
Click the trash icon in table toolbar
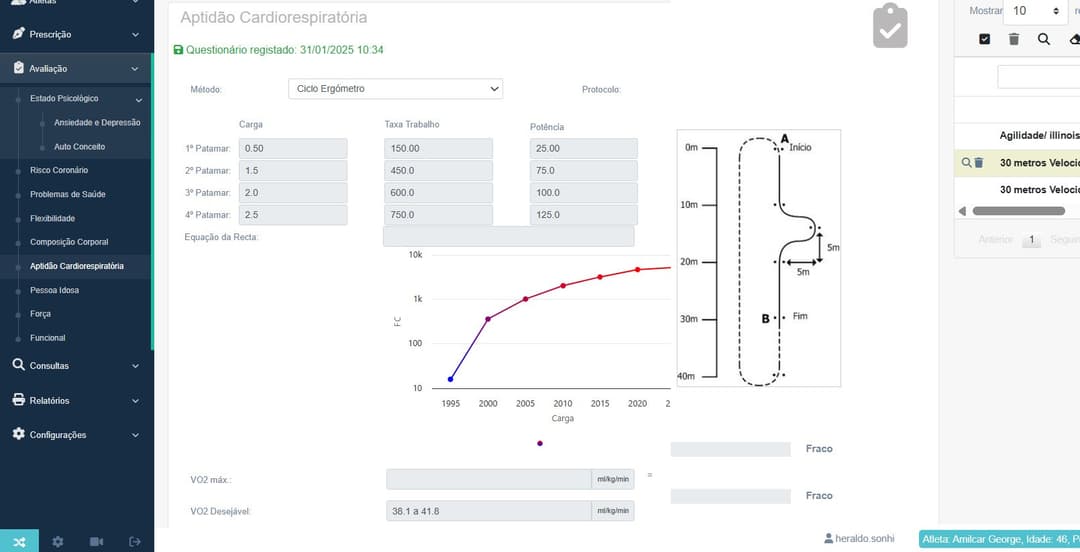pos(1014,39)
